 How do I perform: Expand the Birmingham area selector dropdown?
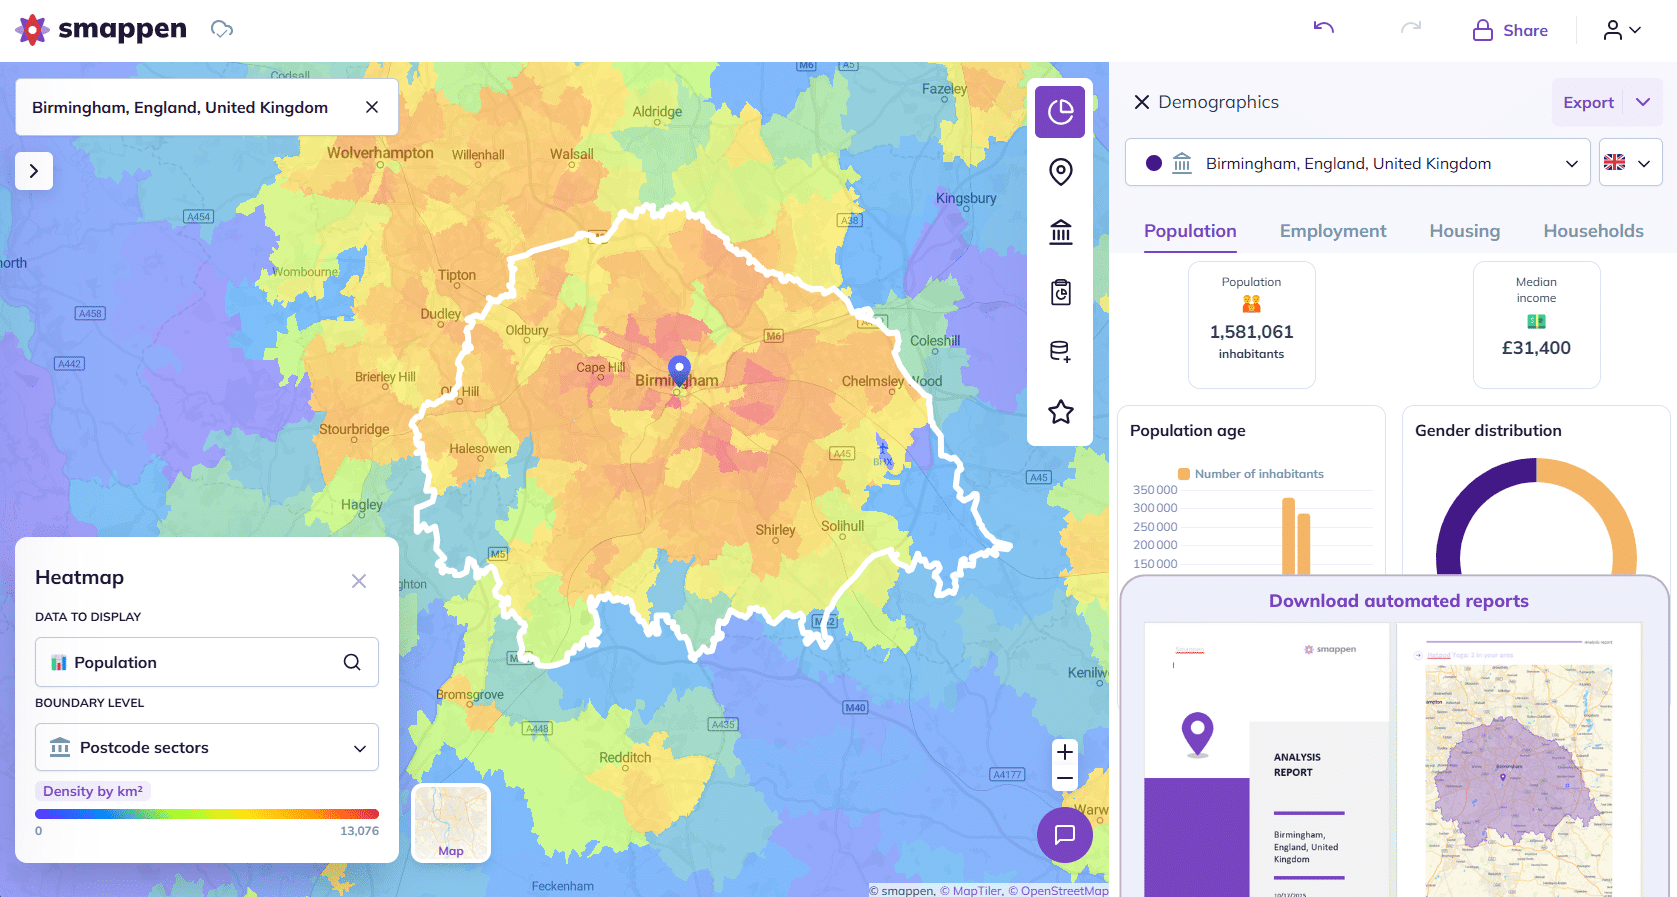(1357, 163)
